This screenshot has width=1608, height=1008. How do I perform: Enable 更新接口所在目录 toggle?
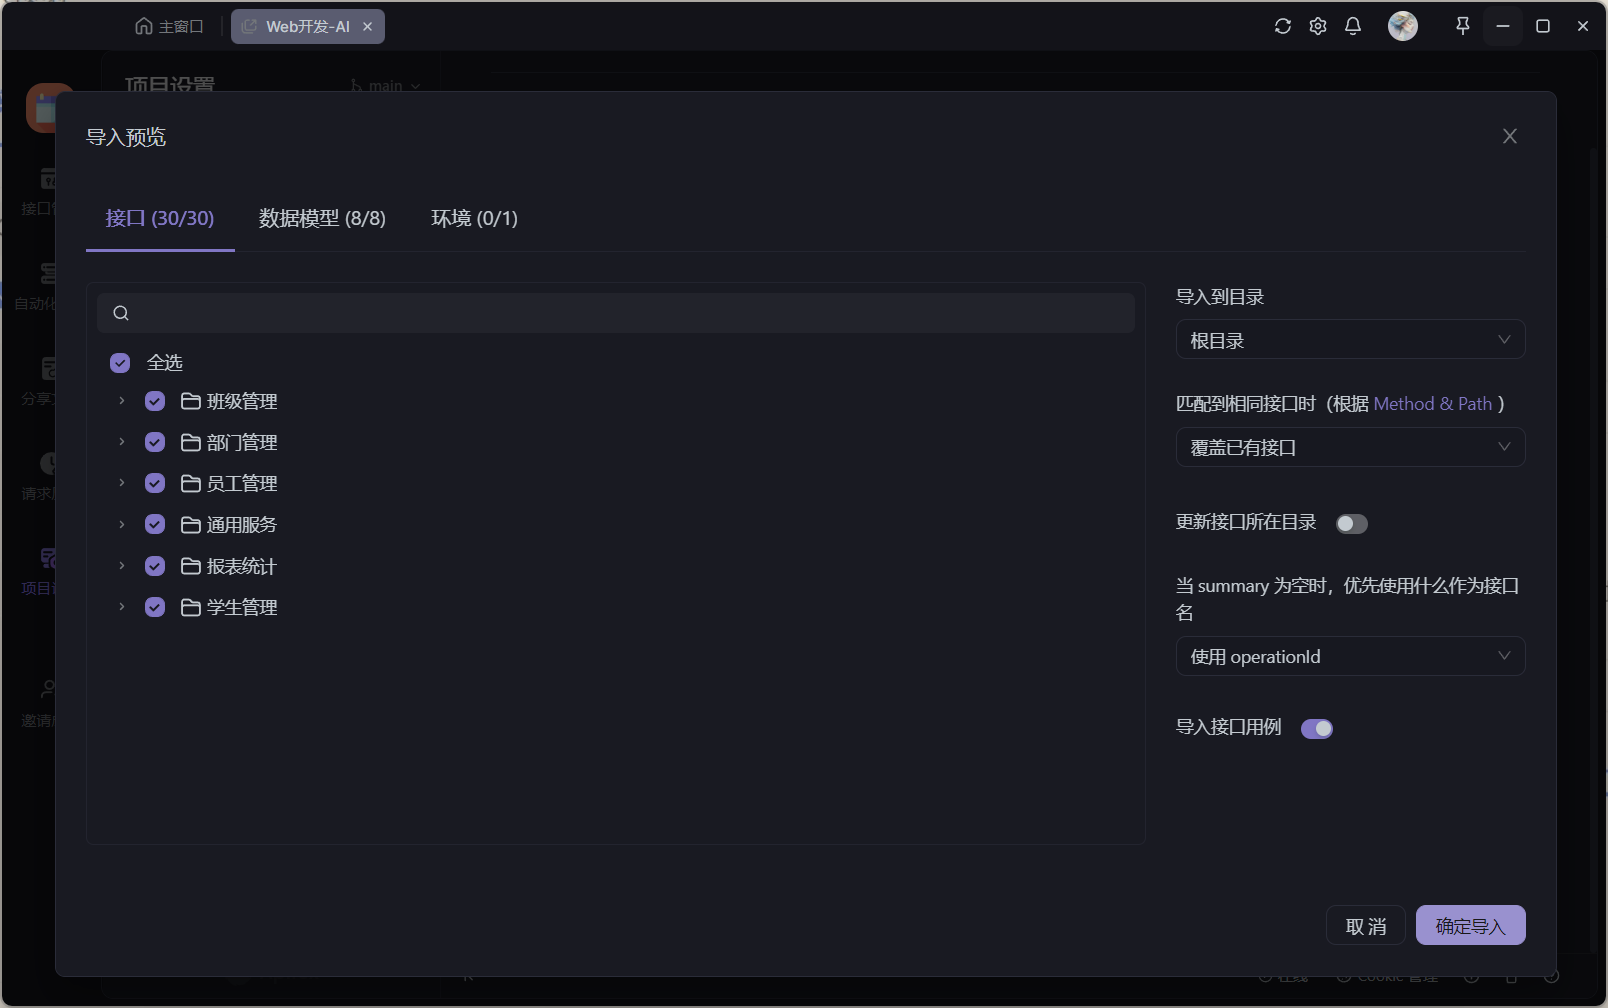point(1351,523)
